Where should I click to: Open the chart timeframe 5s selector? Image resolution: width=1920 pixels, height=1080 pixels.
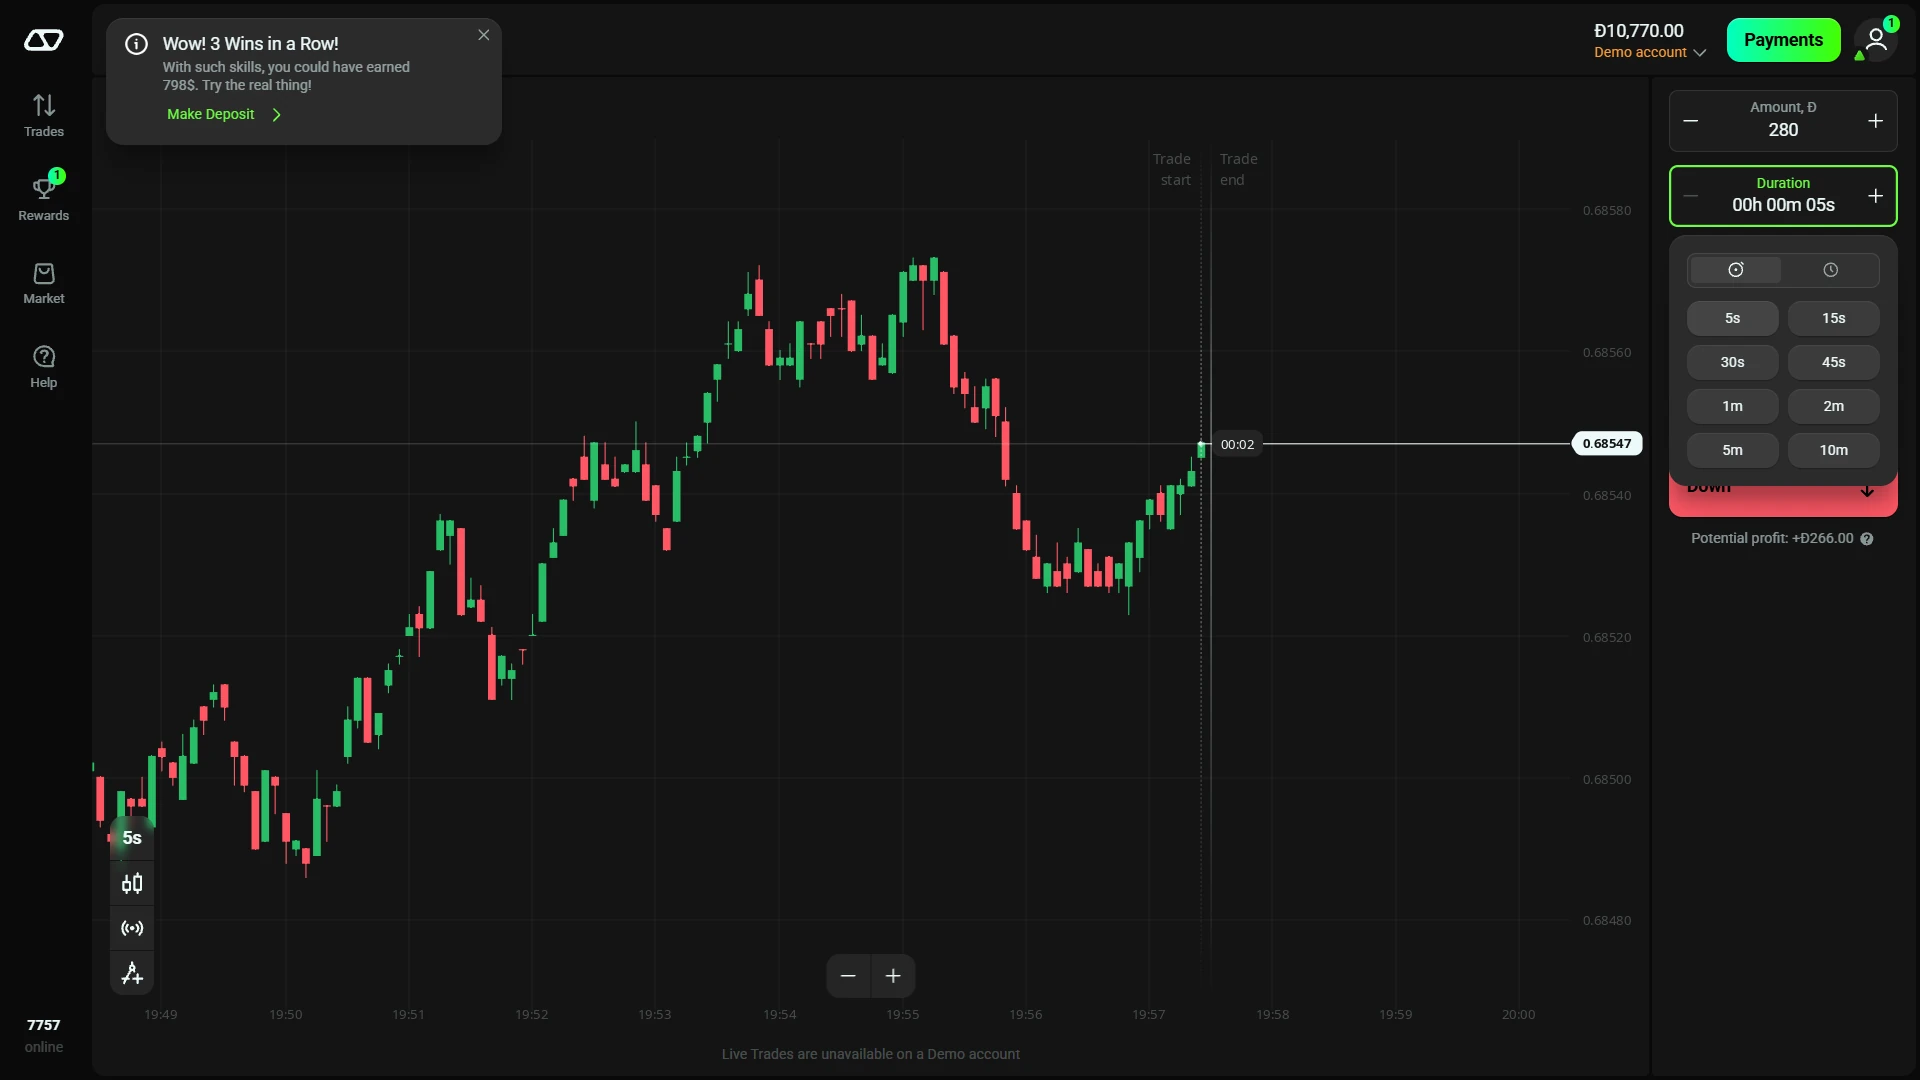(x=132, y=838)
